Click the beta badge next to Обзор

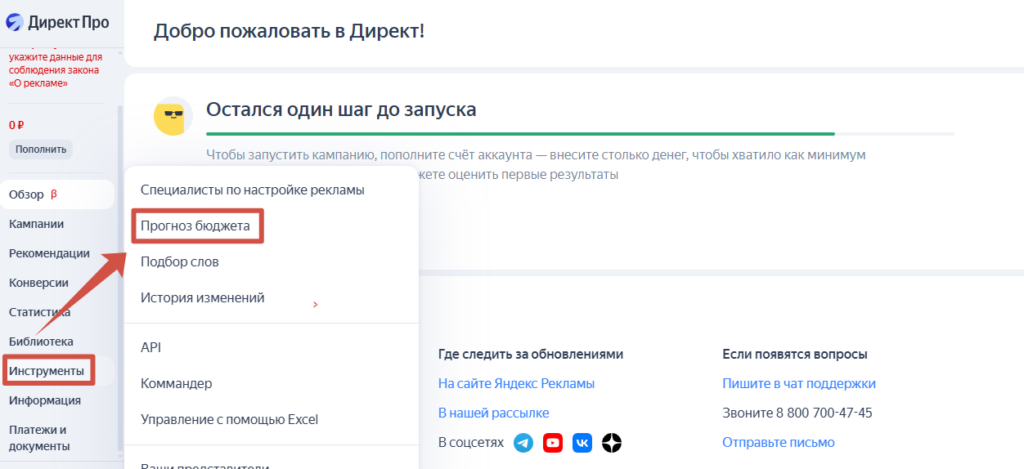point(54,195)
